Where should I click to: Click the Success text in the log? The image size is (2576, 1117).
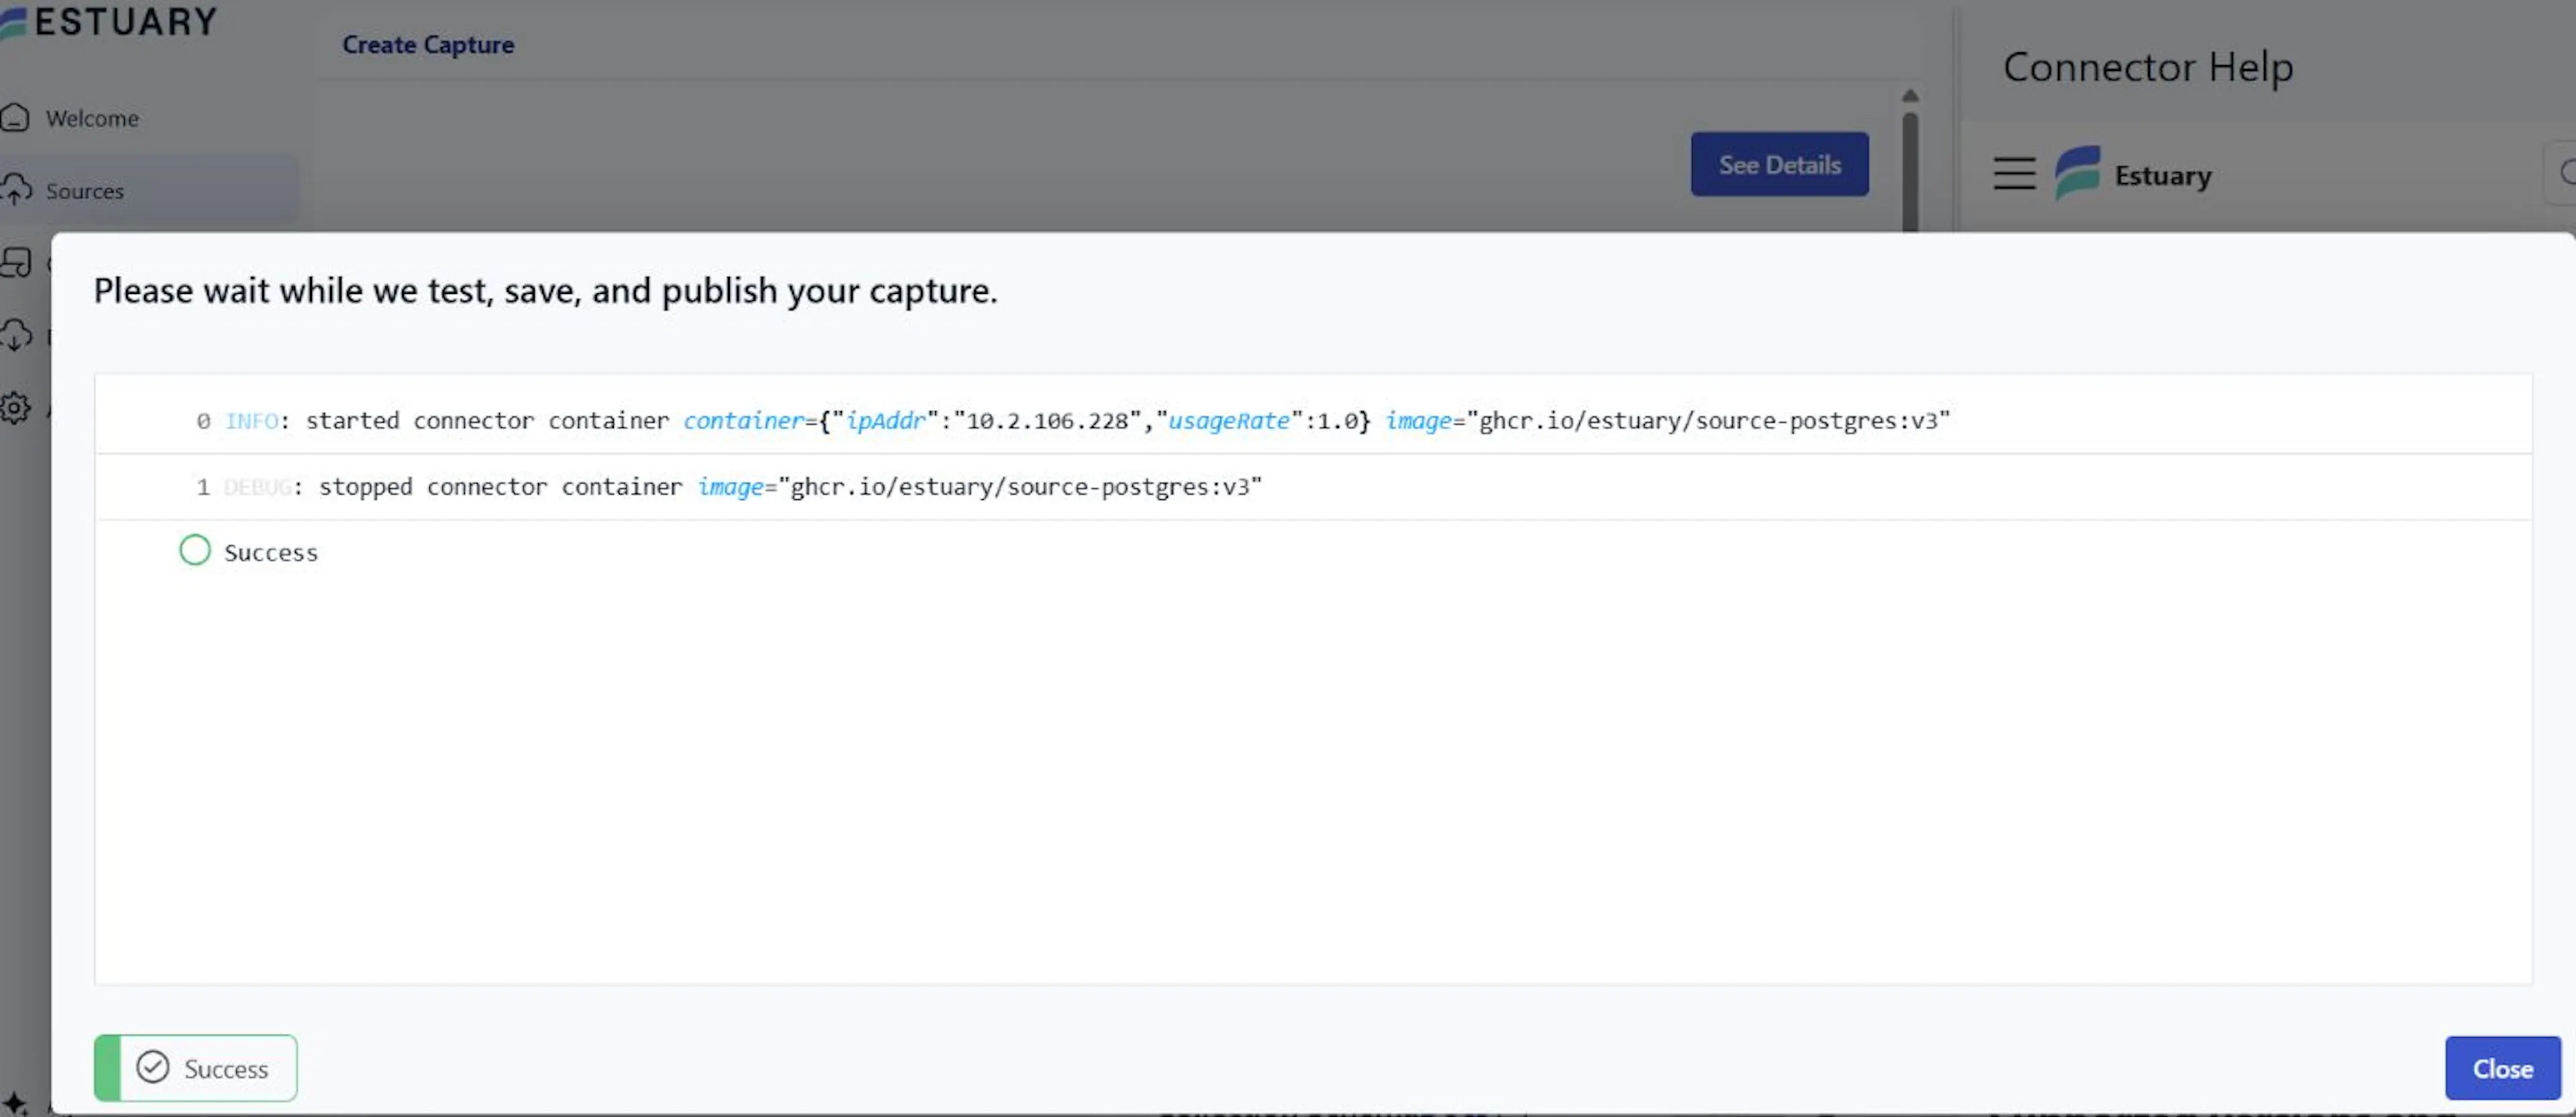(x=271, y=553)
